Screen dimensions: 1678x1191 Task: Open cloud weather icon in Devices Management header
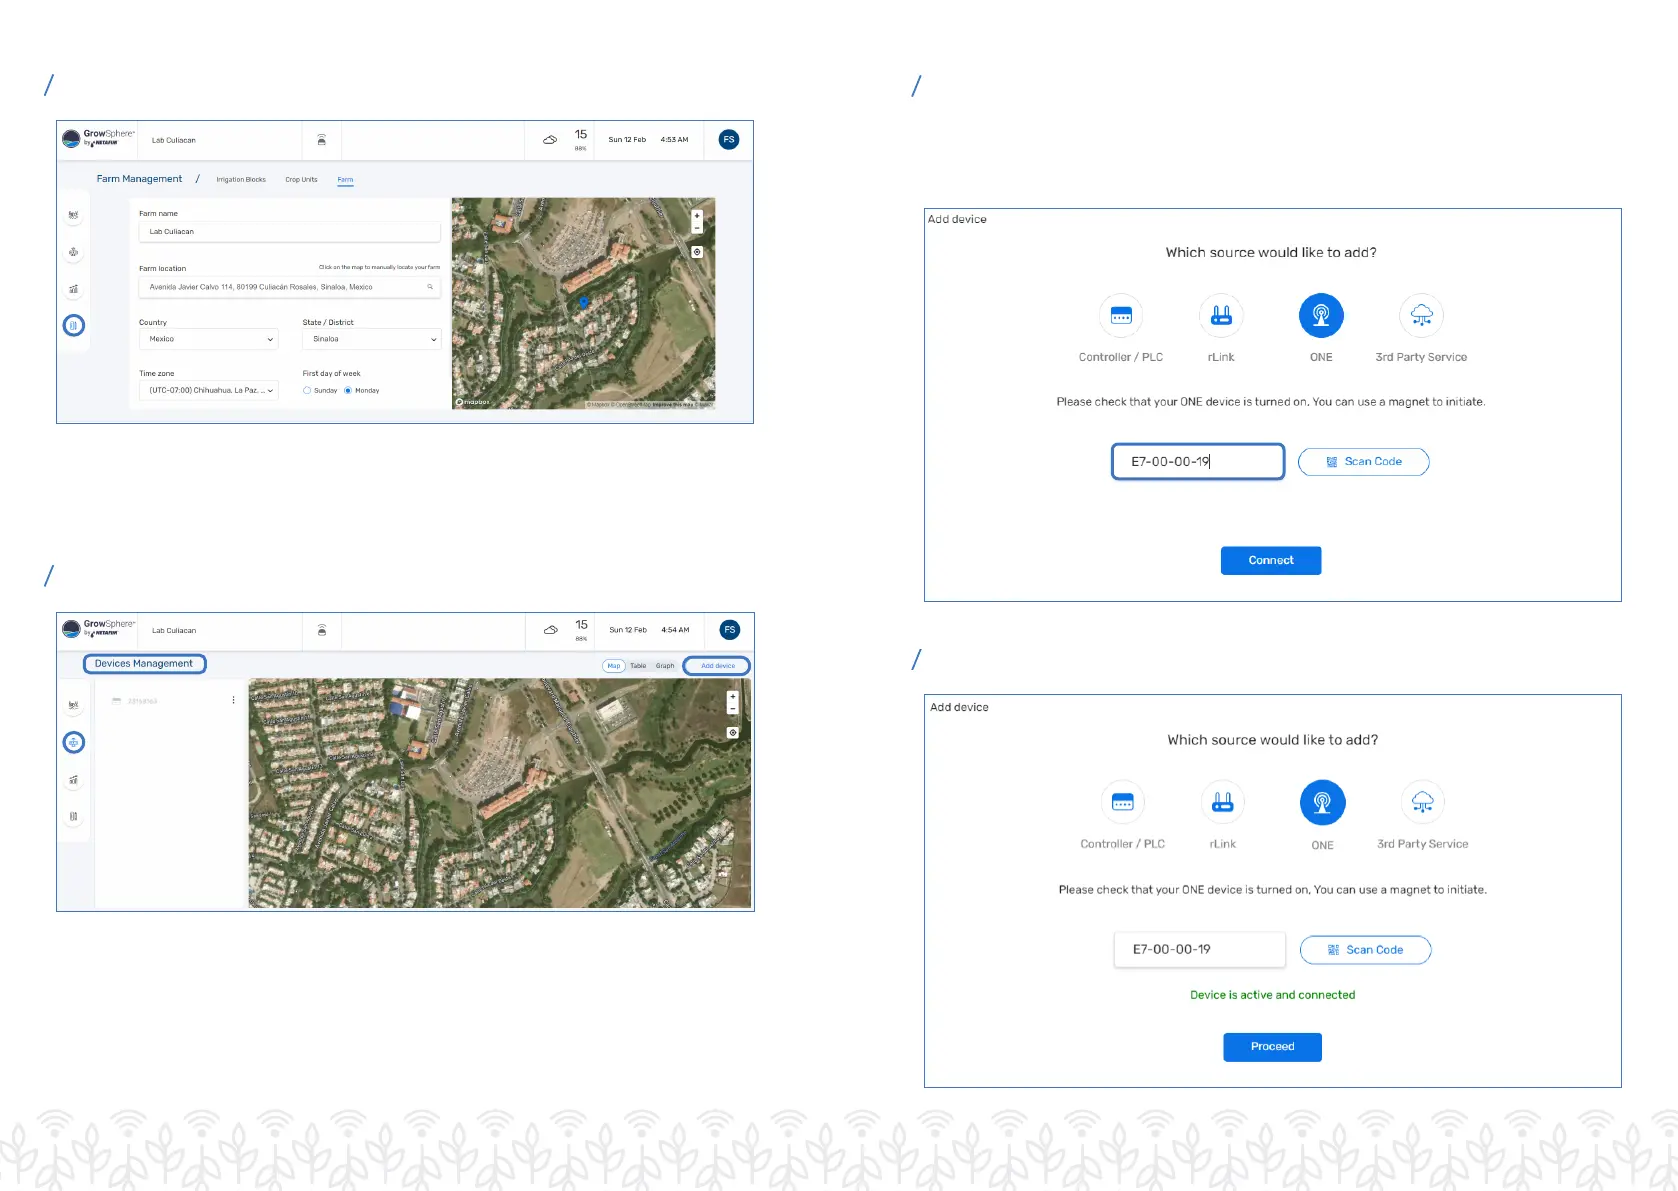click(551, 630)
